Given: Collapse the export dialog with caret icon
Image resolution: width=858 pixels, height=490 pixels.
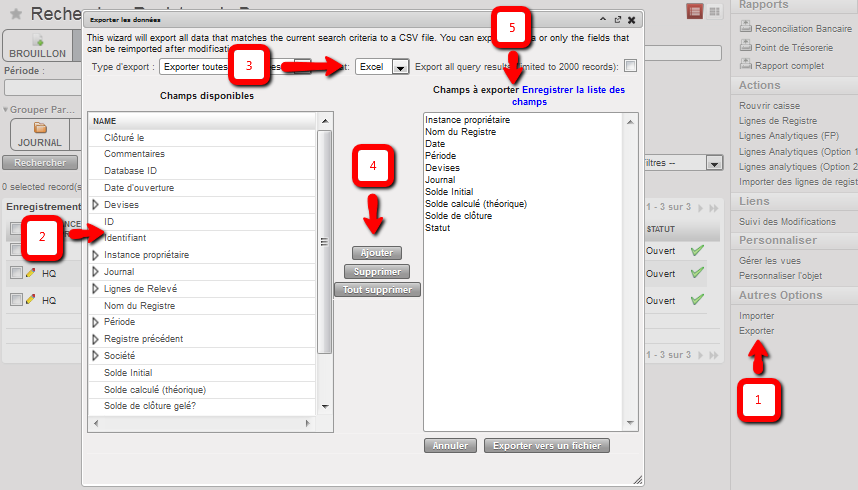Looking at the screenshot, I should point(602,19).
